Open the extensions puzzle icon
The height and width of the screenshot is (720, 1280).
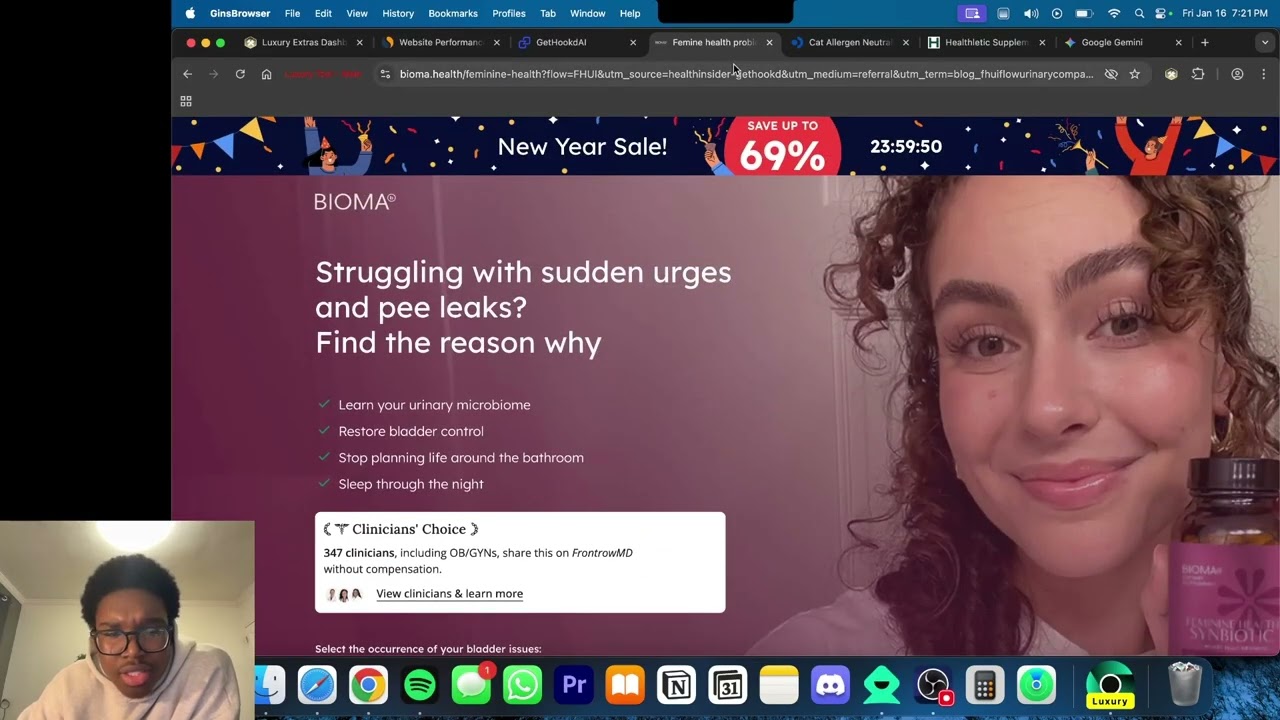coord(1198,74)
